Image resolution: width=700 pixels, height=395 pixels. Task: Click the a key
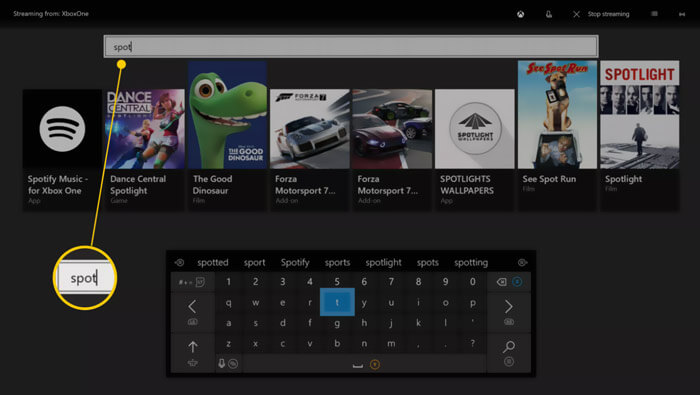tap(229, 323)
